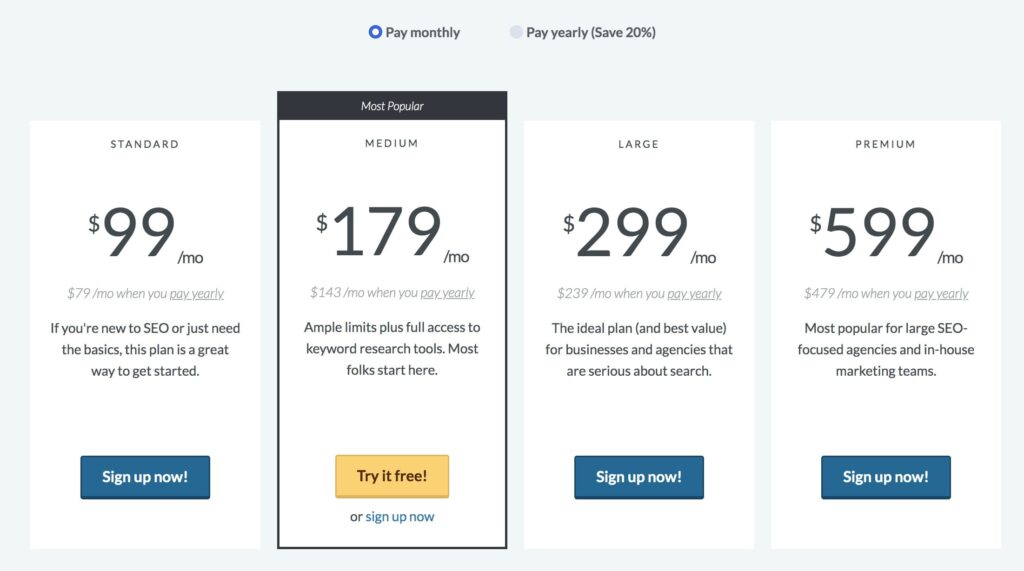
Task: Follow the pay yearly link in Large plan
Action: coord(694,294)
